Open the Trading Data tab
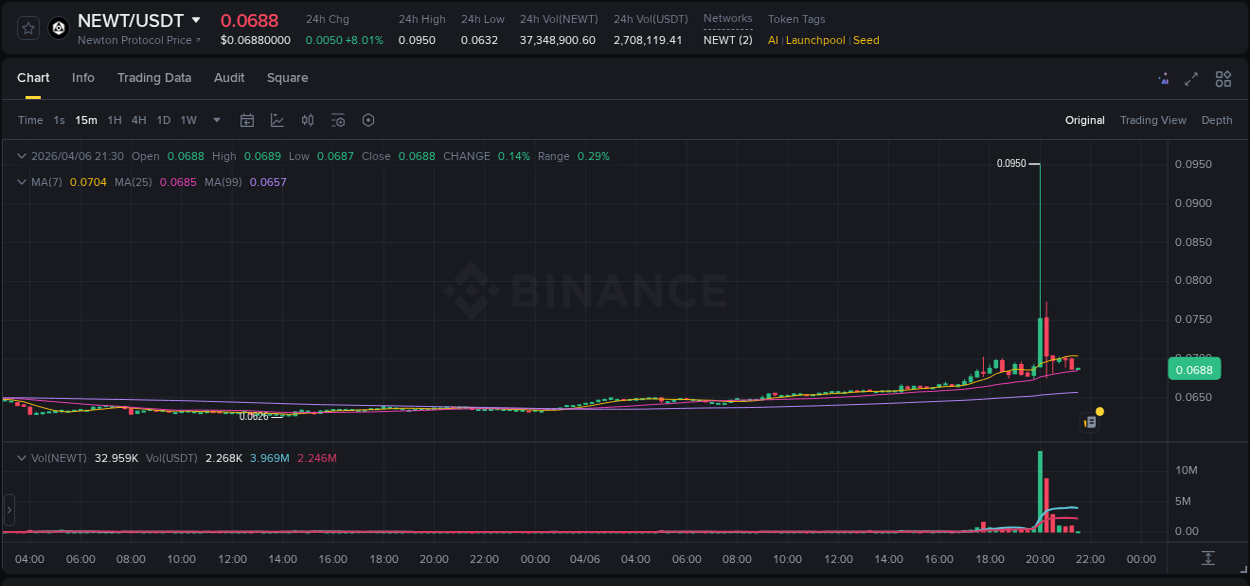 click(154, 78)
